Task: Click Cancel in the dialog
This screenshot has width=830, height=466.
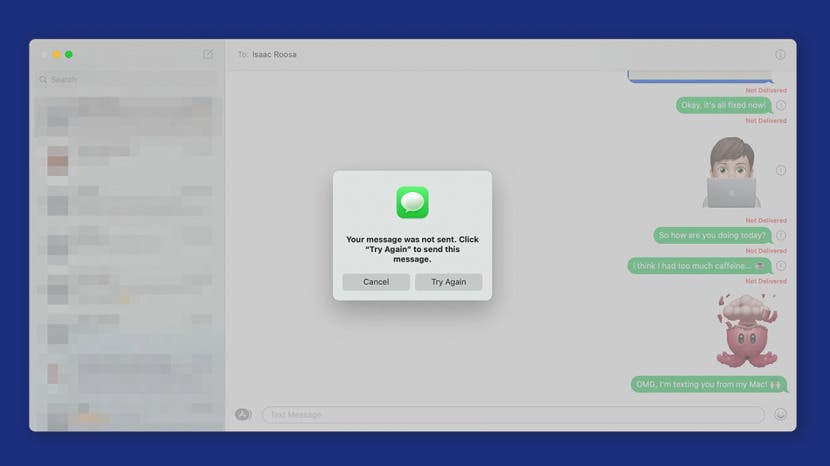Action: point(376,282)
